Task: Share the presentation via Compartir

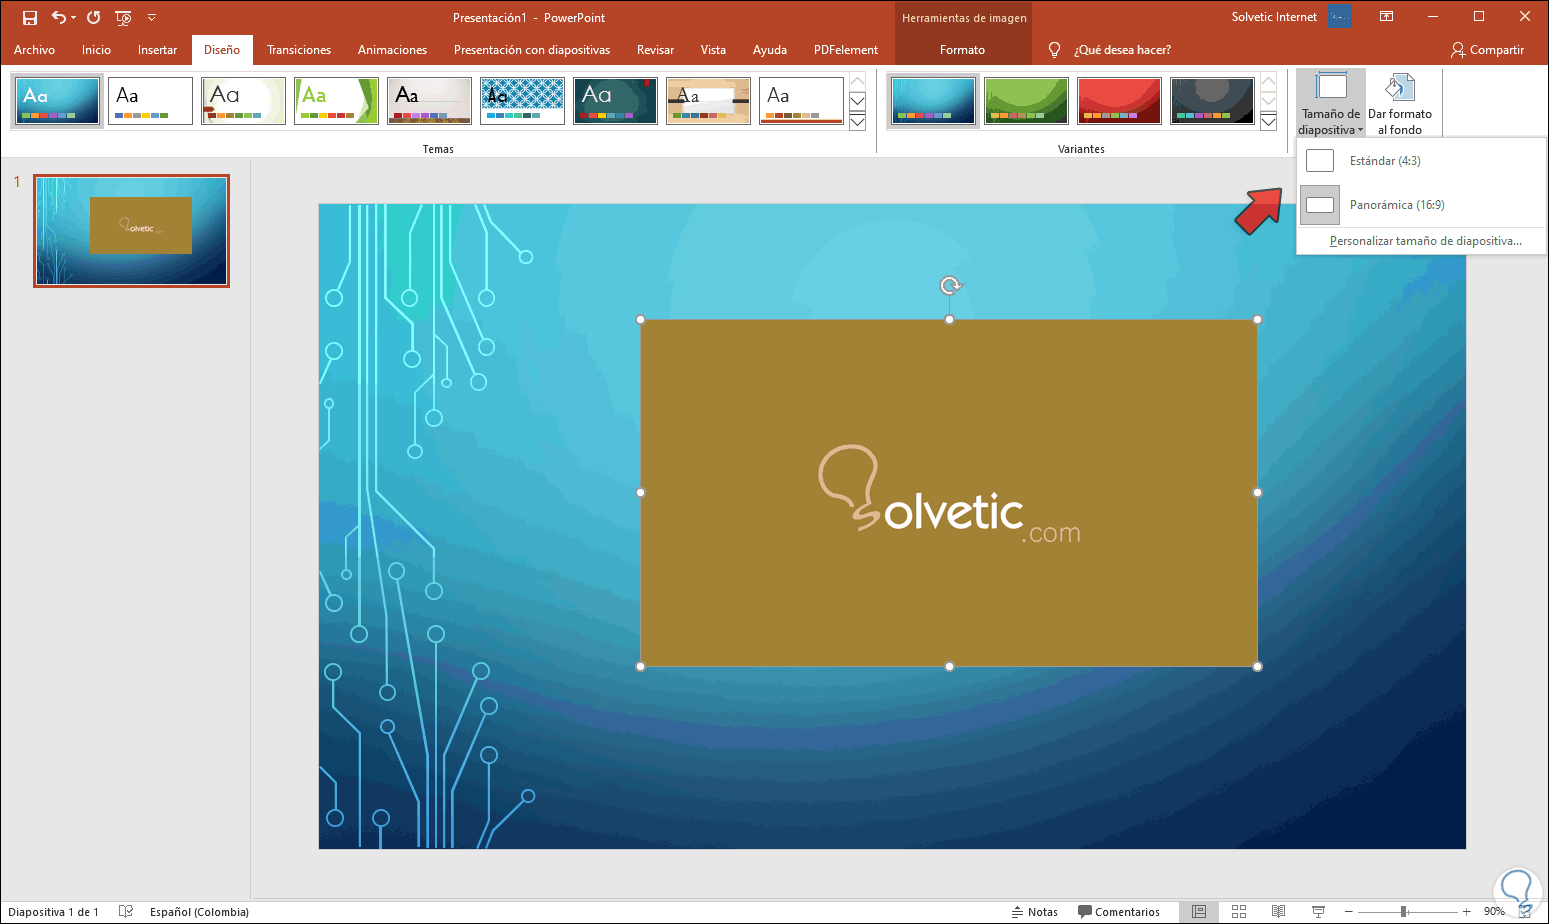Action: click(1487, 50)
